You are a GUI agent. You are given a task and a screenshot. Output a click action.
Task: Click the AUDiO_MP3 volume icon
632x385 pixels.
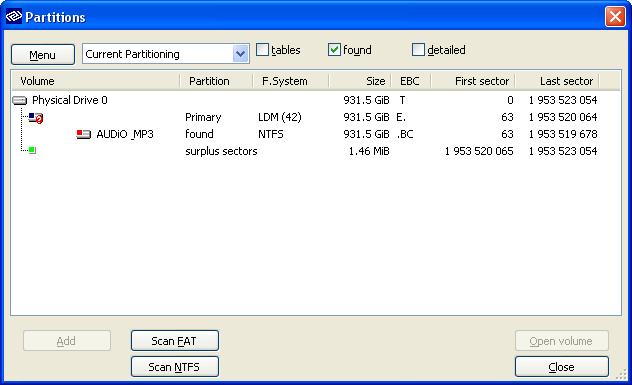click(x=83, y=134)
